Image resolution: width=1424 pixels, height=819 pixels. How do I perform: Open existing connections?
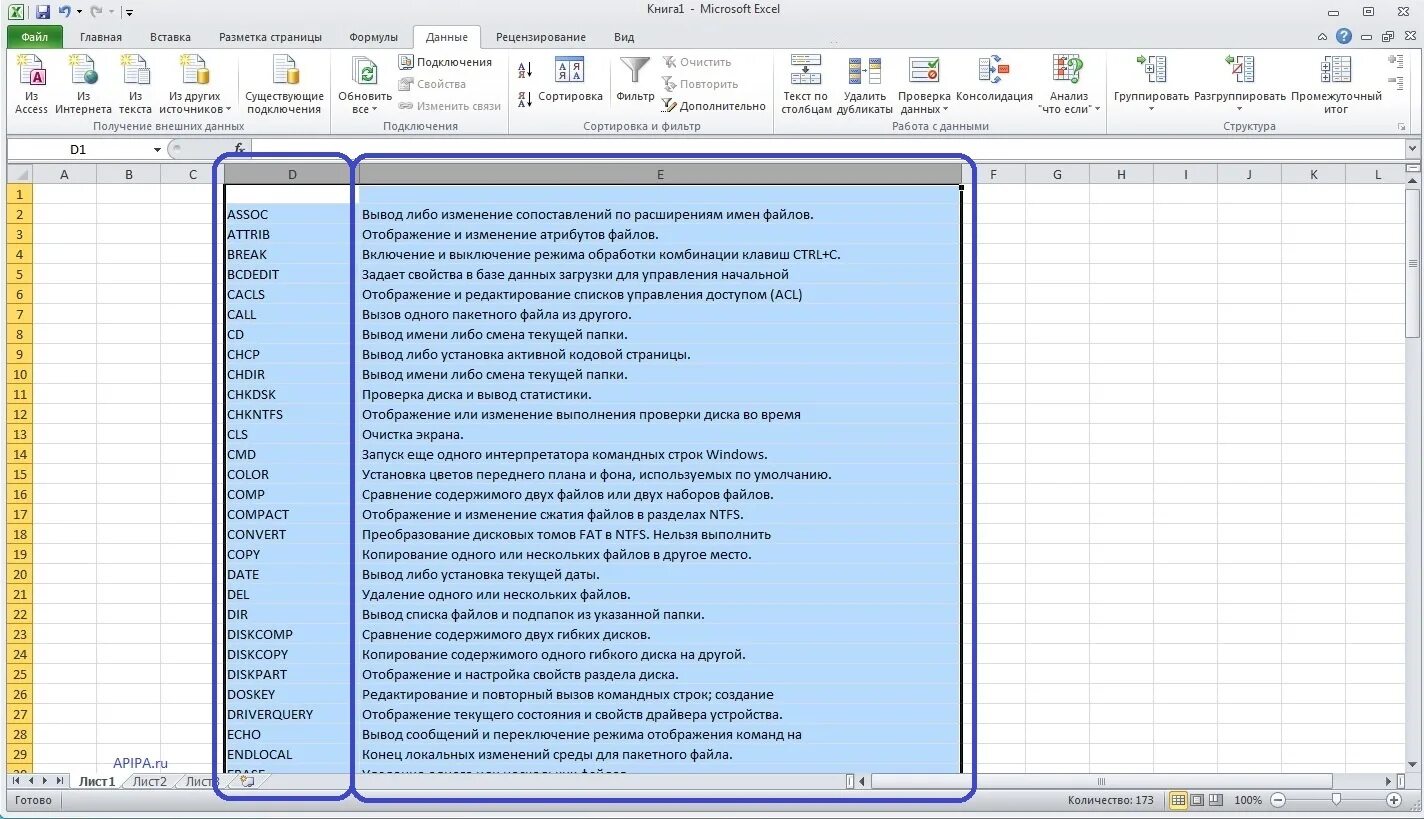(x=284, y=85)
